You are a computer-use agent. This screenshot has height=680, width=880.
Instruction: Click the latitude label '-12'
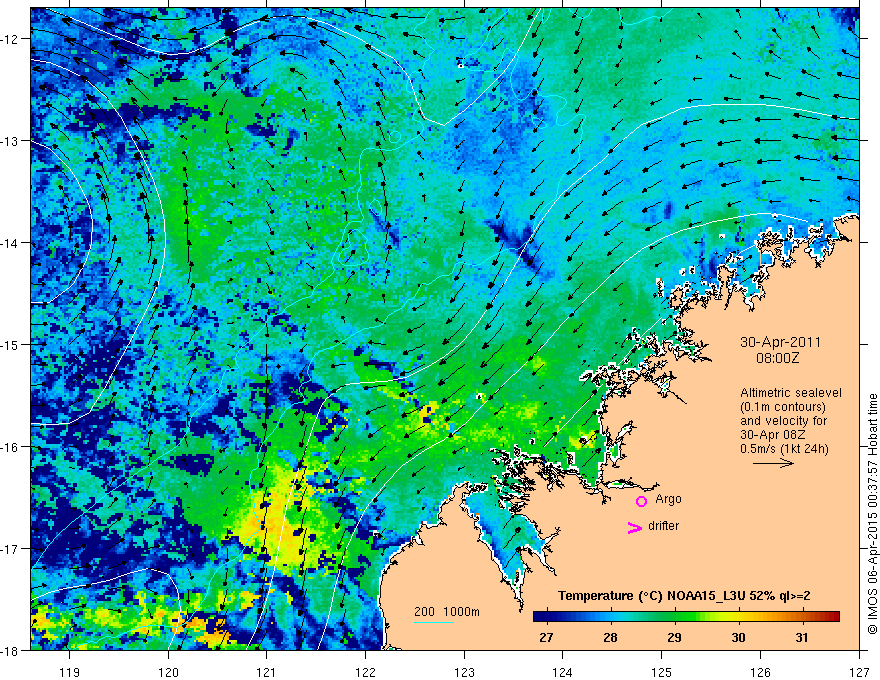pos(10,39)
